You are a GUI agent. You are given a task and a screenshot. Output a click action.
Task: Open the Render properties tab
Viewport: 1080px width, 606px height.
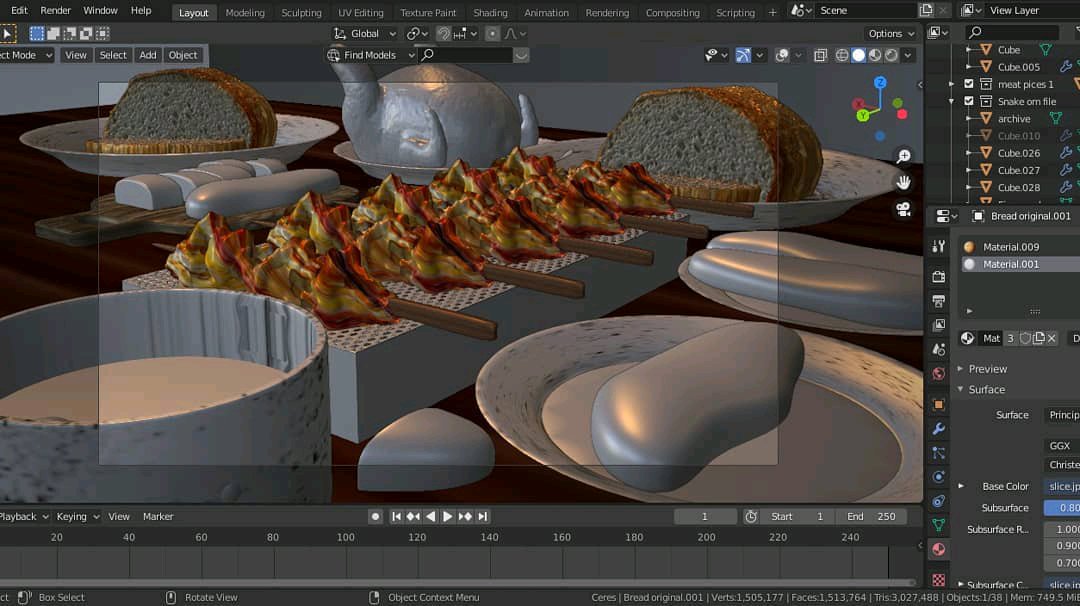tap(938, 277)
